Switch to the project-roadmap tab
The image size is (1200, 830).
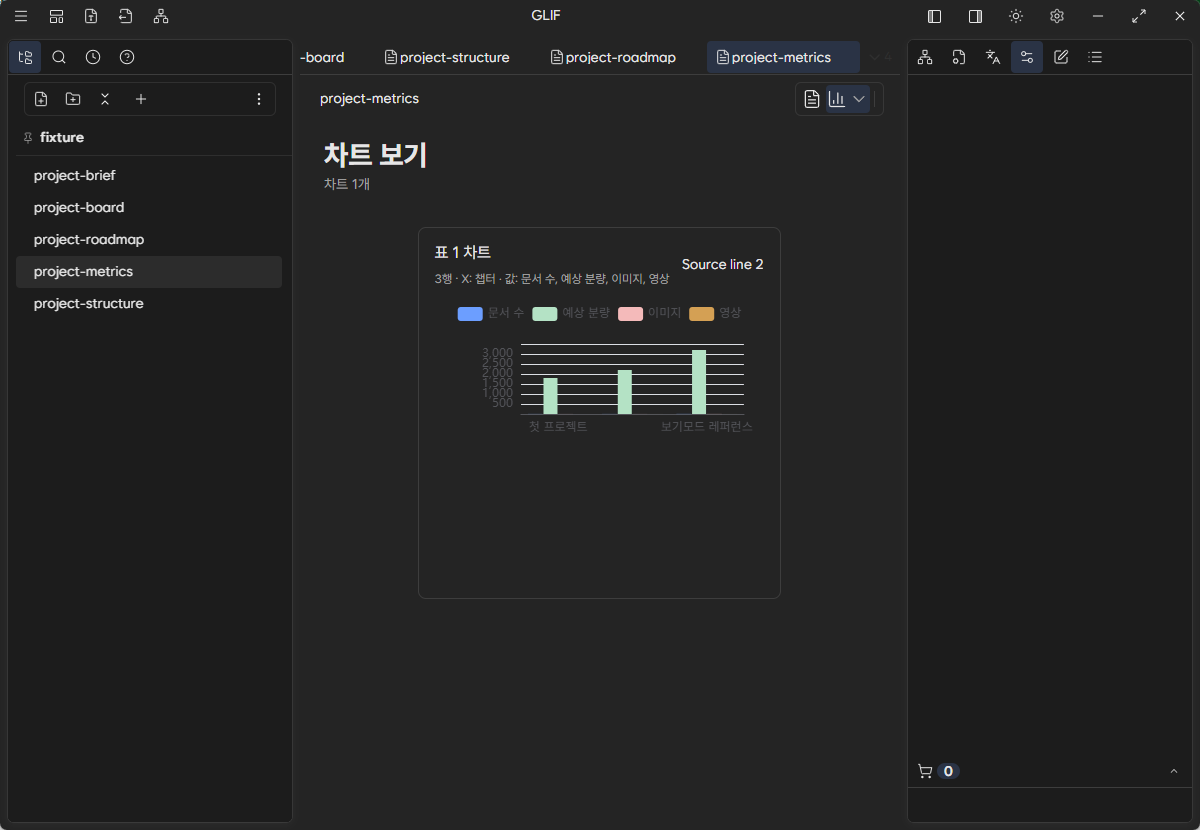(613, 57)
